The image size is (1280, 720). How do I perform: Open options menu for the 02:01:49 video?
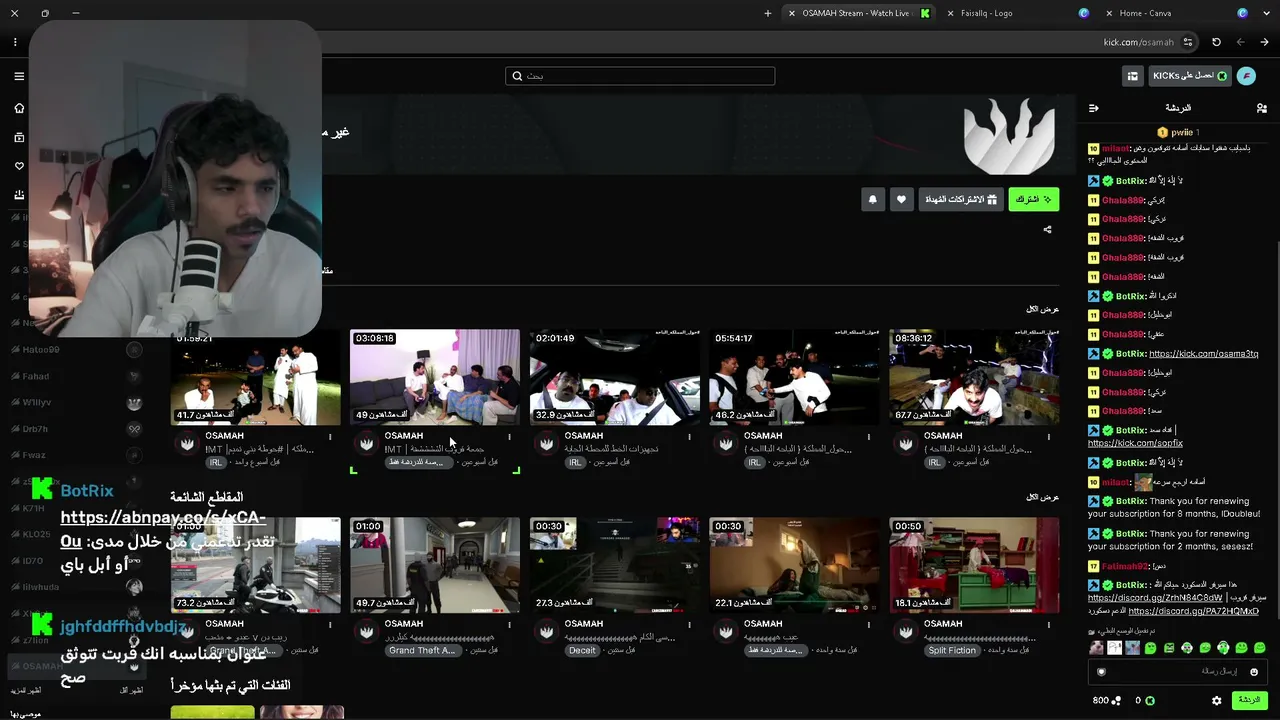pyautogui.click(x=689, y=436)
